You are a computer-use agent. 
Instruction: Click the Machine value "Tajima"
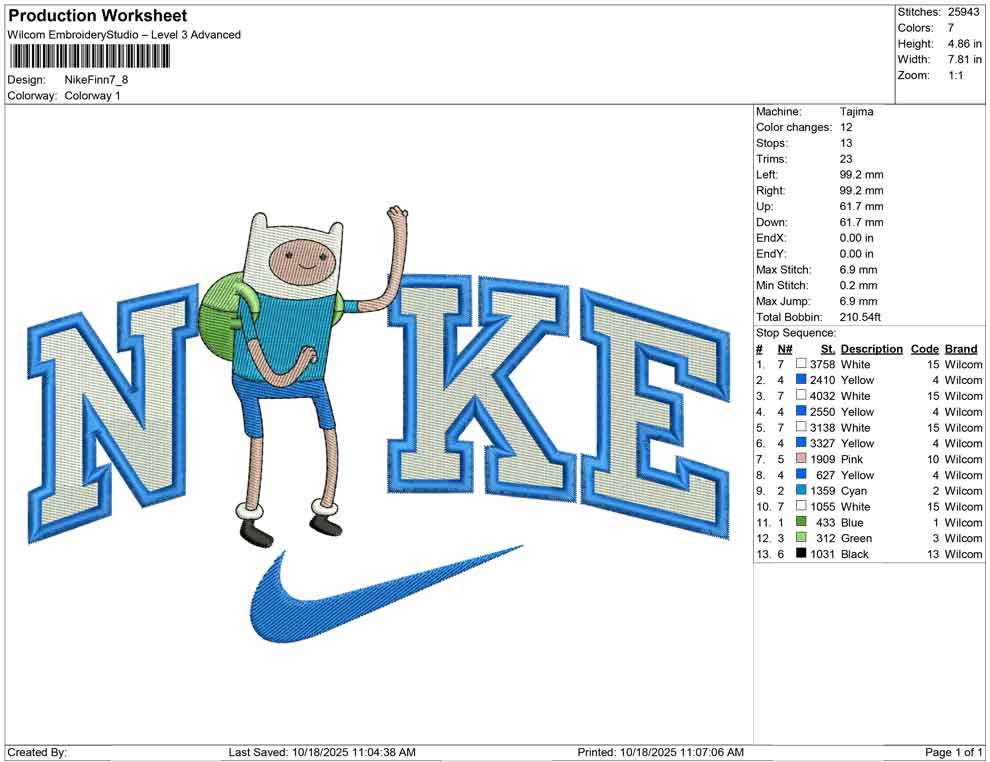[x=857, y=111]
